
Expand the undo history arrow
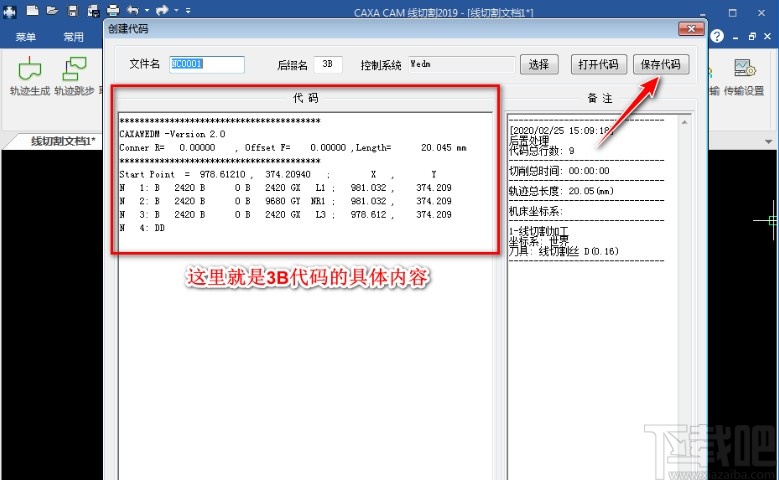(147, 10)
